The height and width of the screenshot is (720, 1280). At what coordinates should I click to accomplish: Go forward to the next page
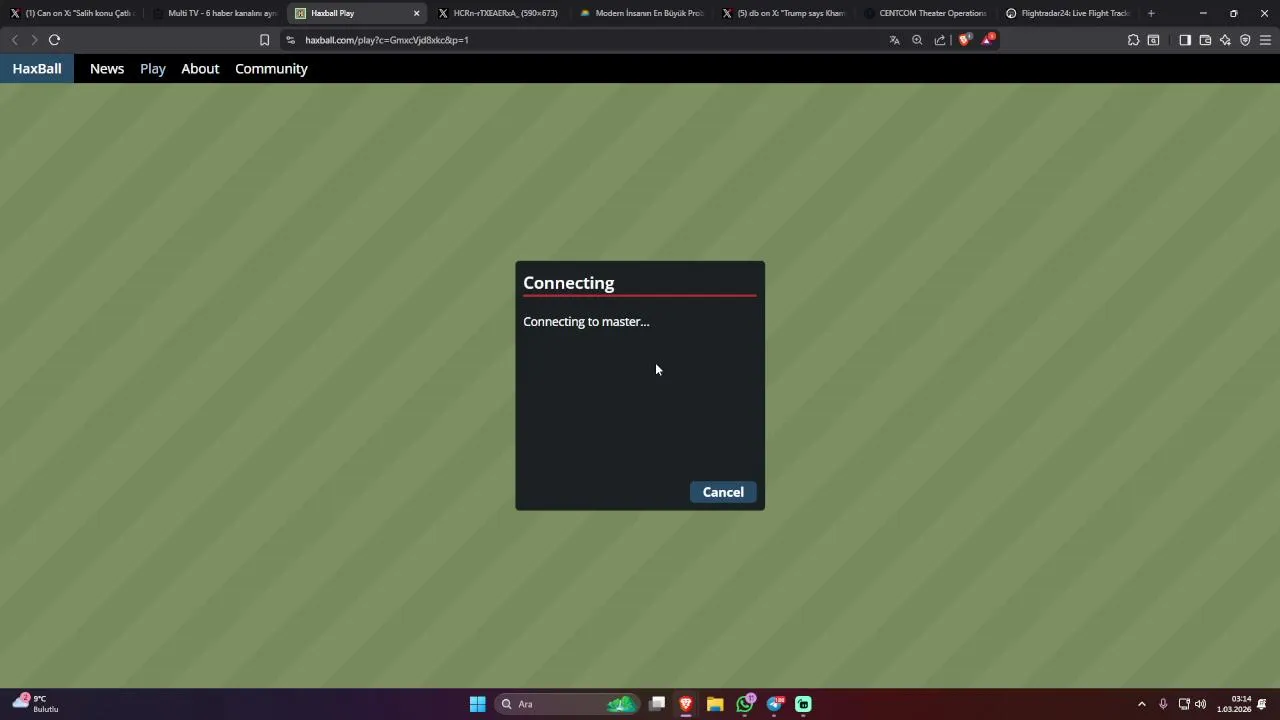coord(34,40)
